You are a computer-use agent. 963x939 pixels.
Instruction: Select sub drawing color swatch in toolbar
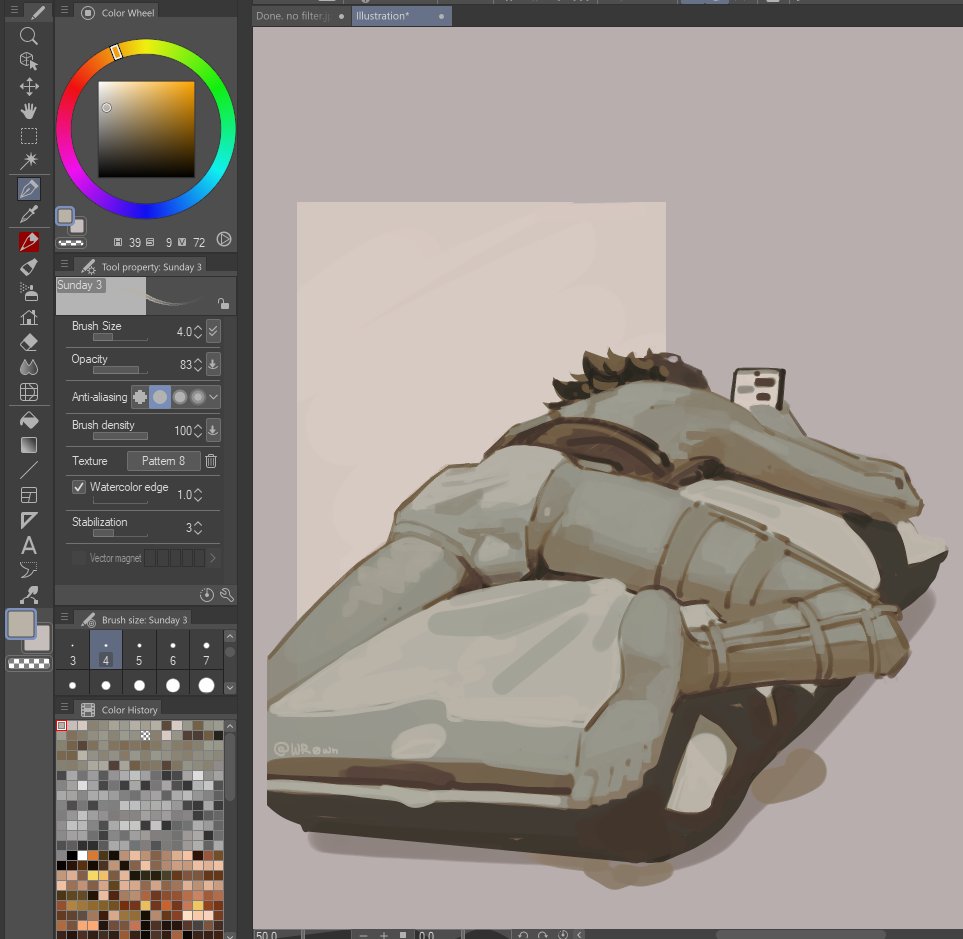tap(41, 640)
